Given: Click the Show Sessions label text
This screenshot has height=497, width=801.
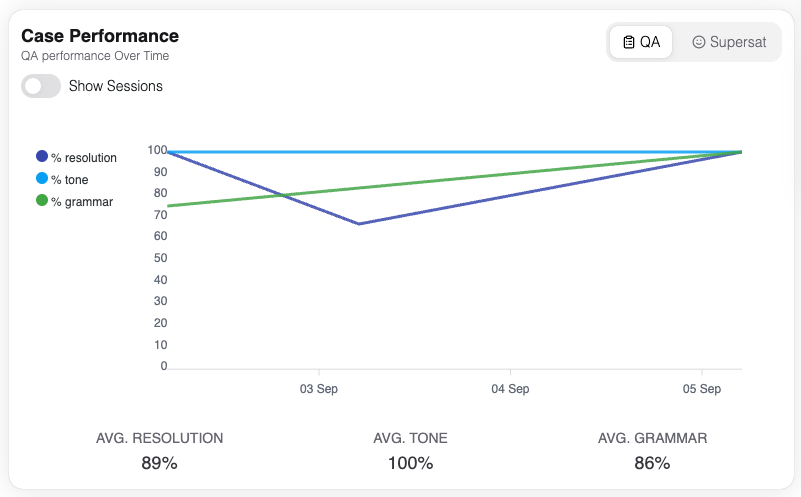Looking at the screenshot, I should pos(116,86).
